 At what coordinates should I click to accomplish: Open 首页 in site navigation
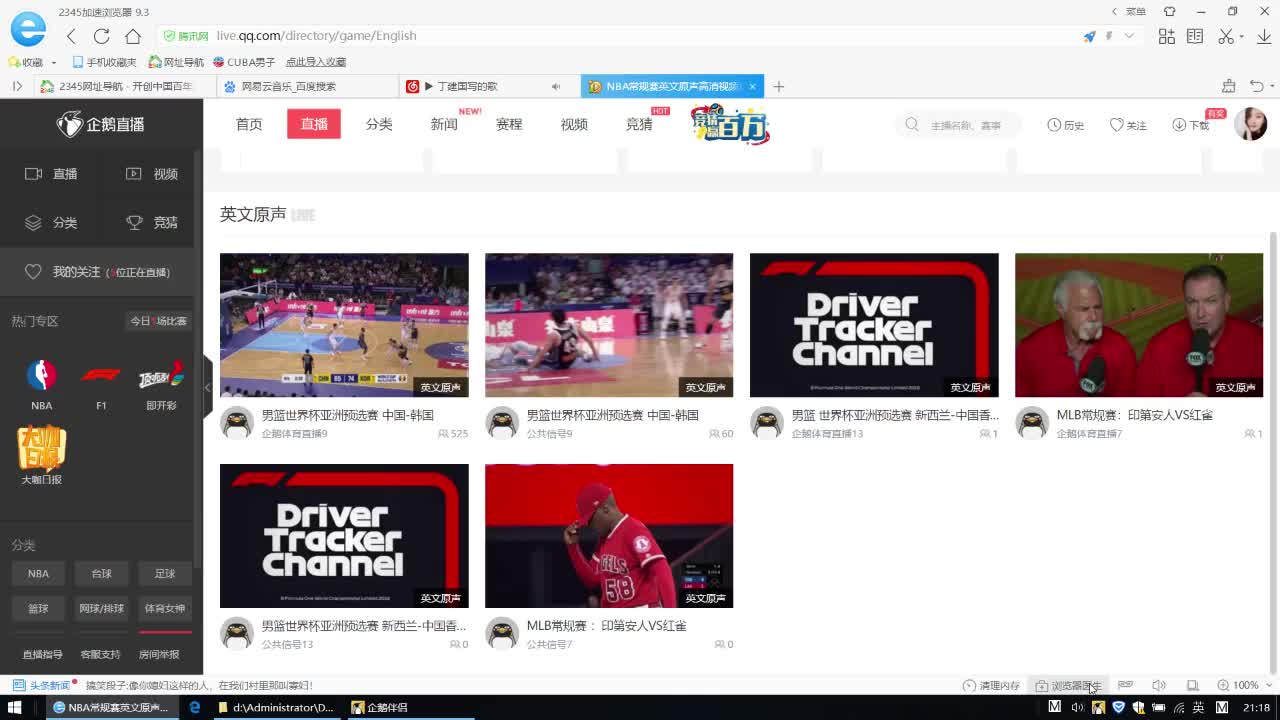point(249,124)
